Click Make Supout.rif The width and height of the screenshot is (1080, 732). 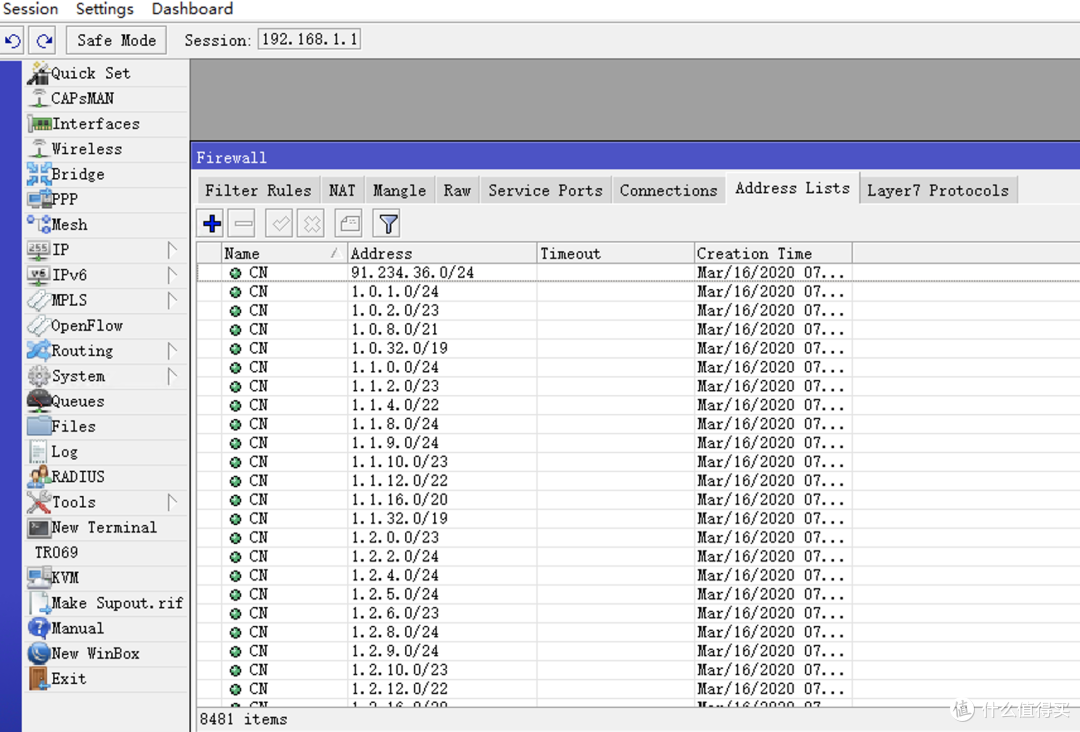click(x=114, y=602)
